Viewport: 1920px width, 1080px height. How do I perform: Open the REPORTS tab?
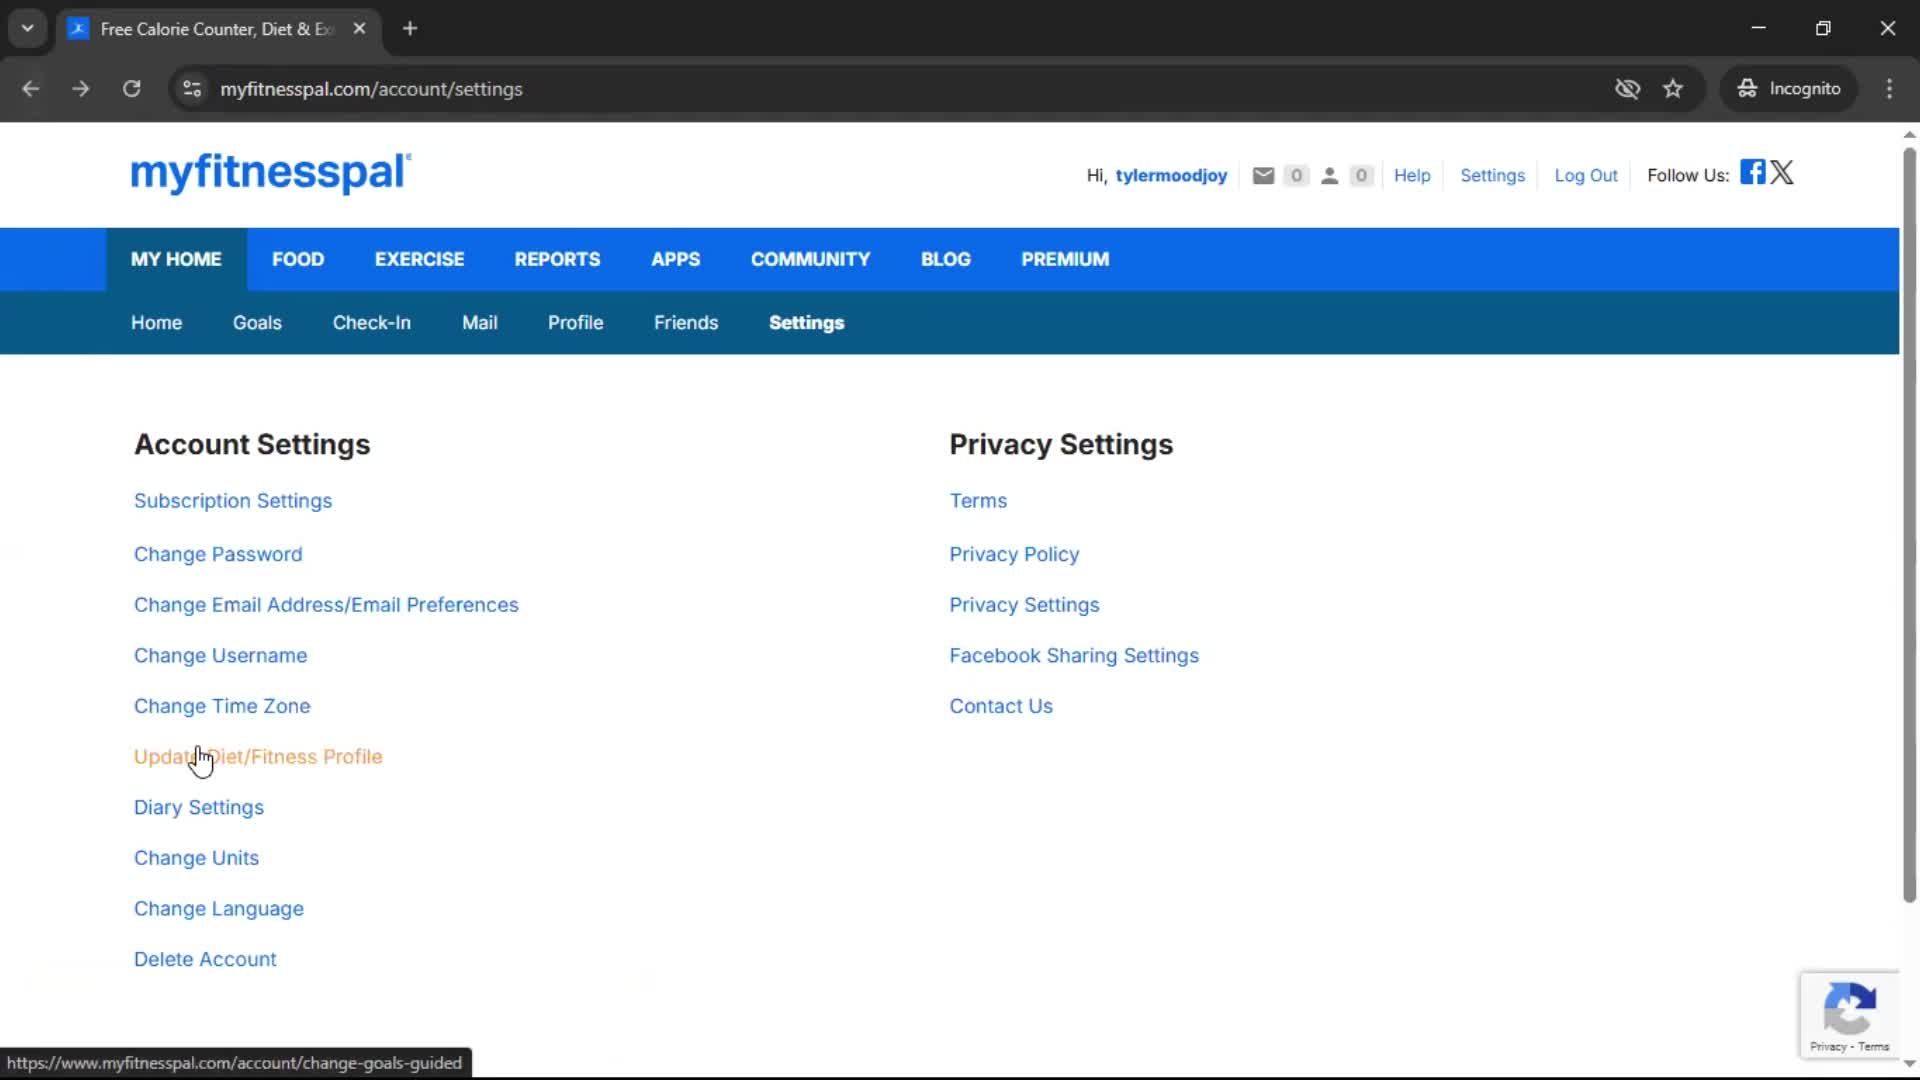point(557,259)
